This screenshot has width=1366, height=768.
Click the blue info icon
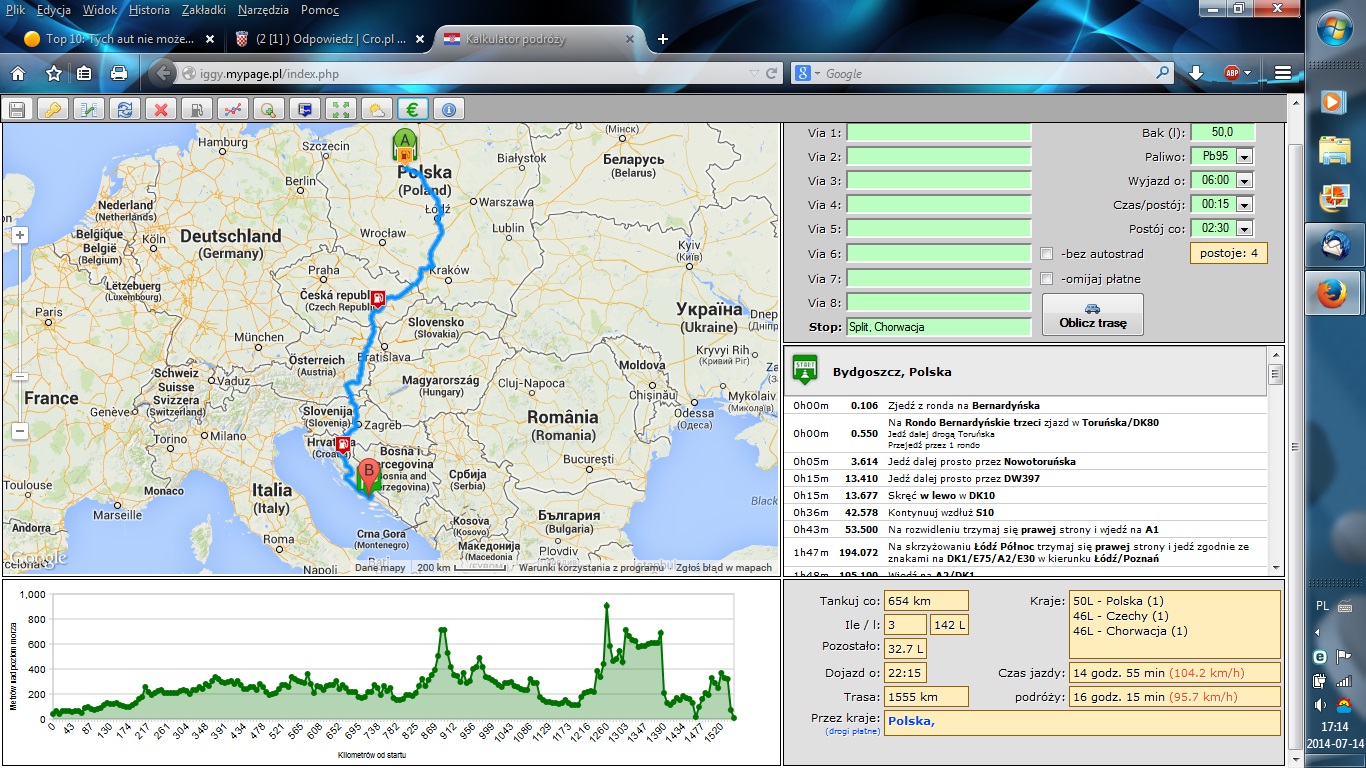point(447,109)
